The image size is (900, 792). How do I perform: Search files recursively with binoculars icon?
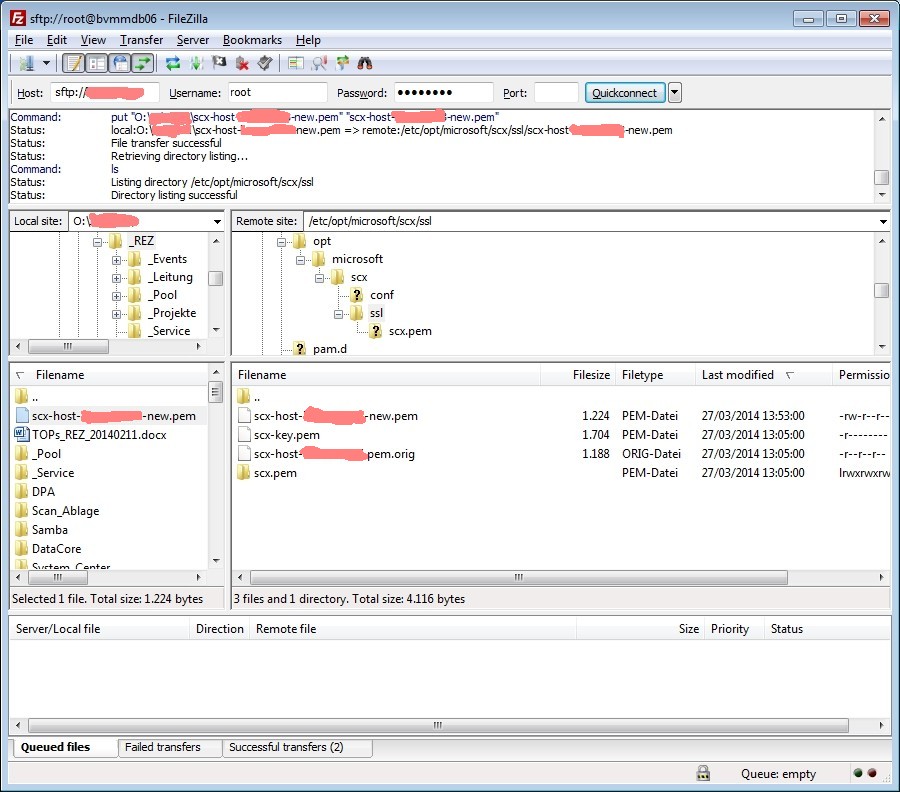[365, 63]
